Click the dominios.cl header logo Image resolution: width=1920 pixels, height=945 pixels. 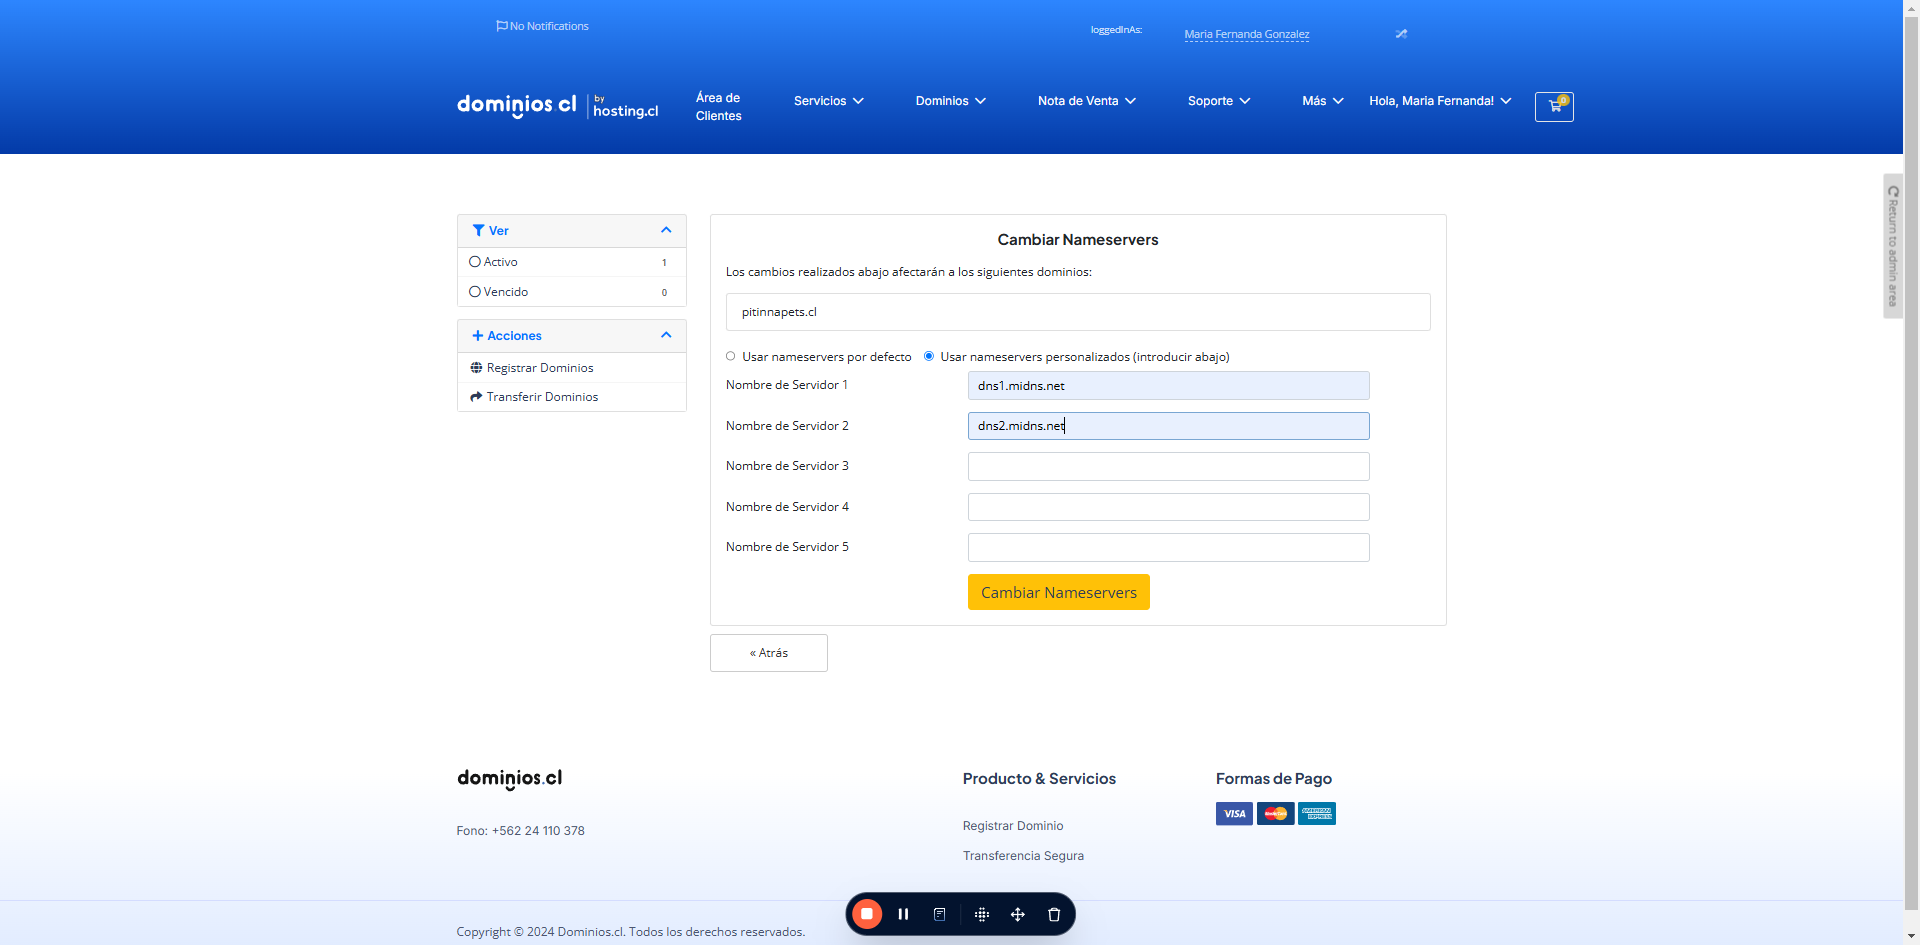pyautogui.click(x=516, y=105)
